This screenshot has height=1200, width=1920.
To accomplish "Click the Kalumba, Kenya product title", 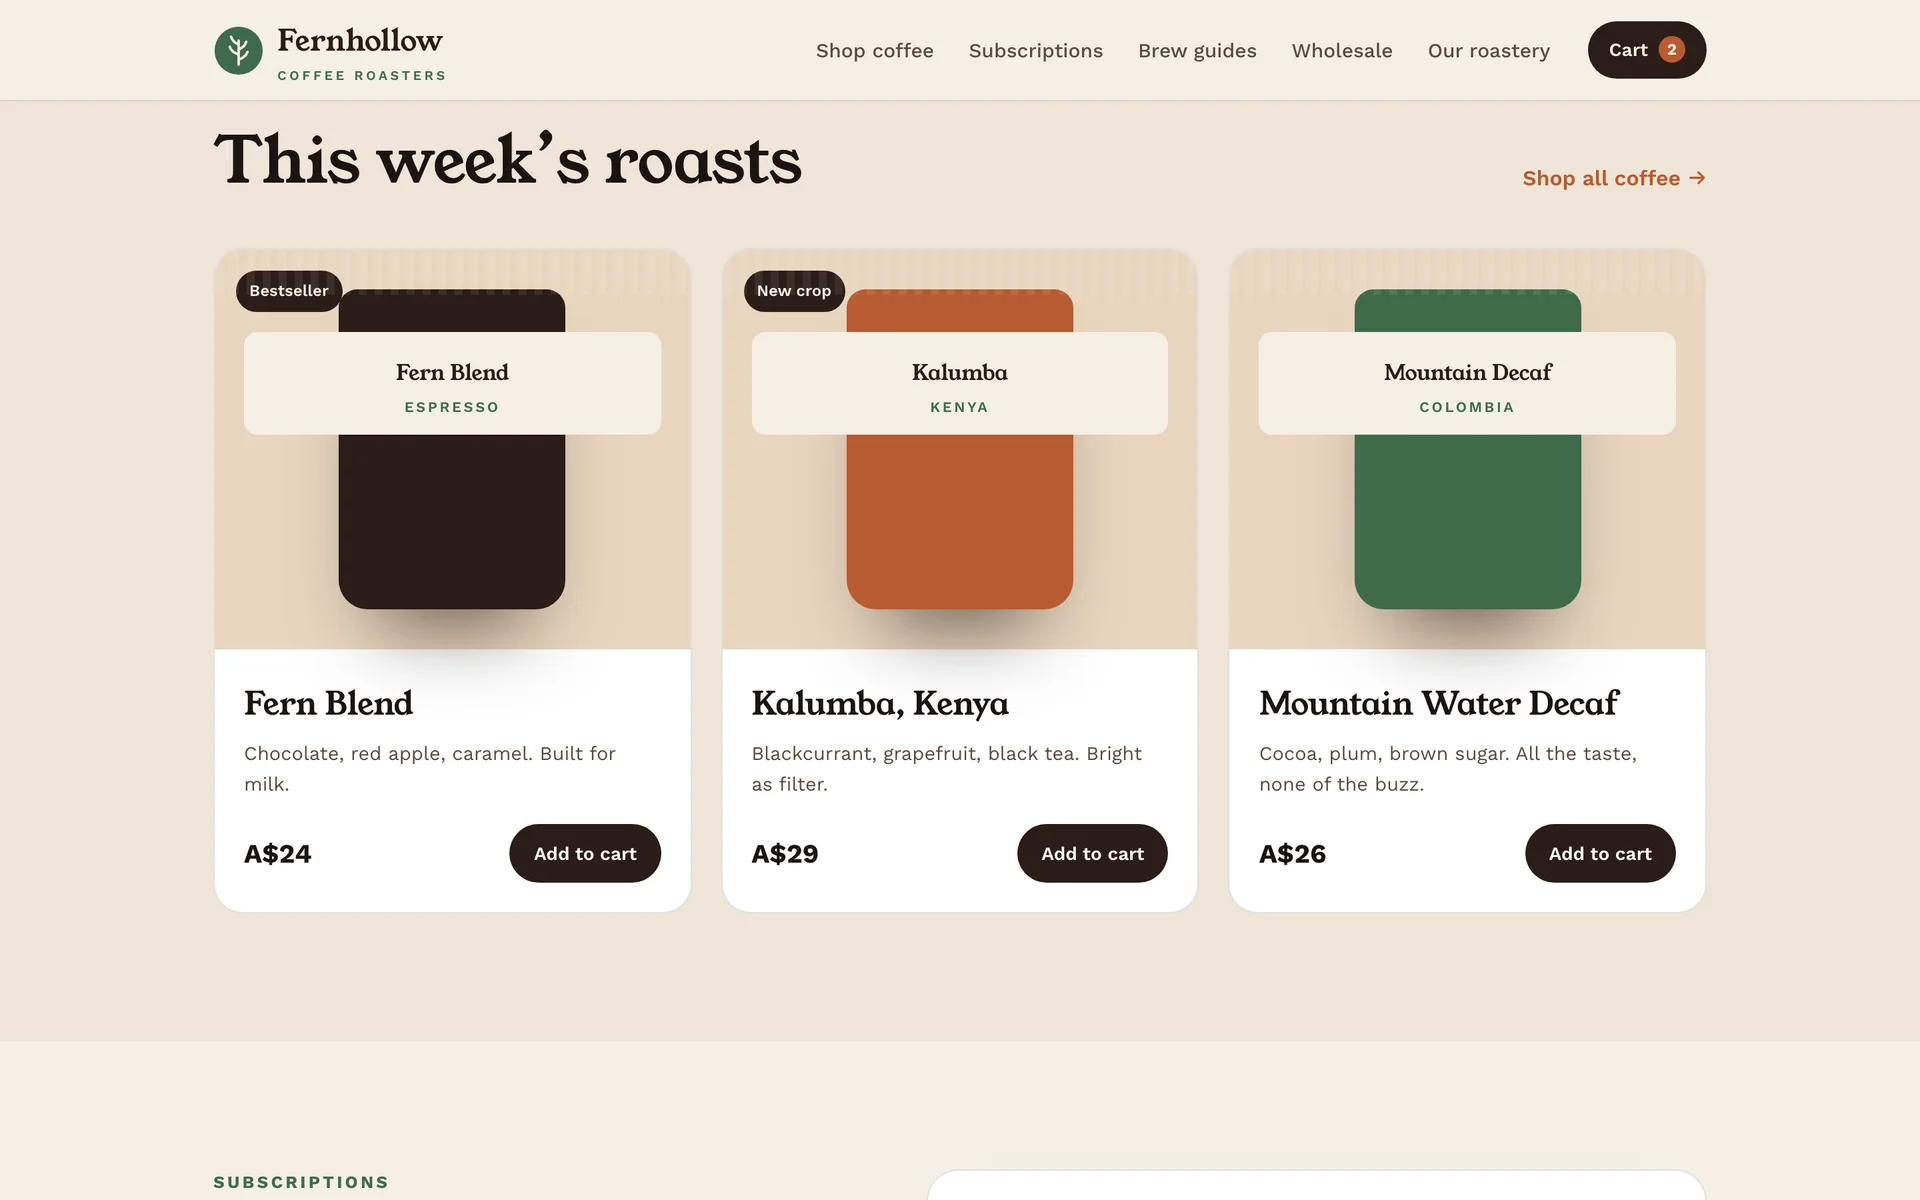I will point(880,703).
